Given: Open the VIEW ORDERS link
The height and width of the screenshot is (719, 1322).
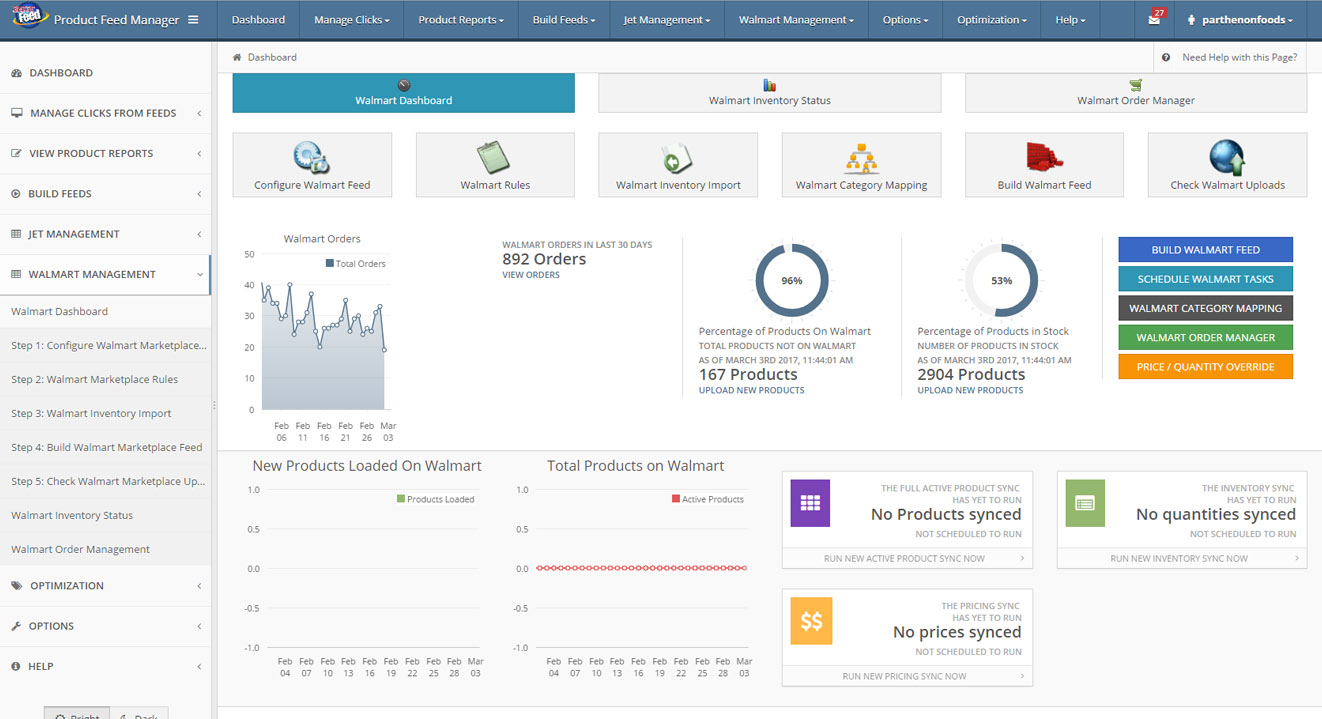Looking at the screenshot, I should [x=531, y=275].
